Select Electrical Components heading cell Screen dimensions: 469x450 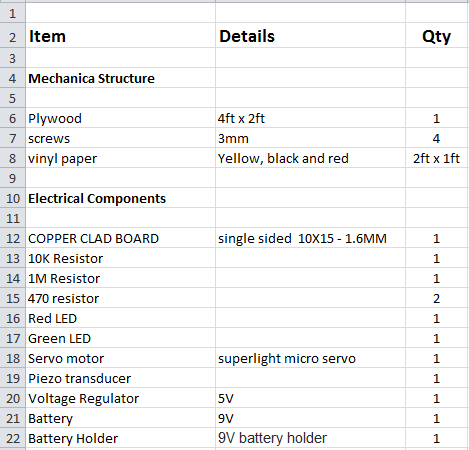[120, 198]
